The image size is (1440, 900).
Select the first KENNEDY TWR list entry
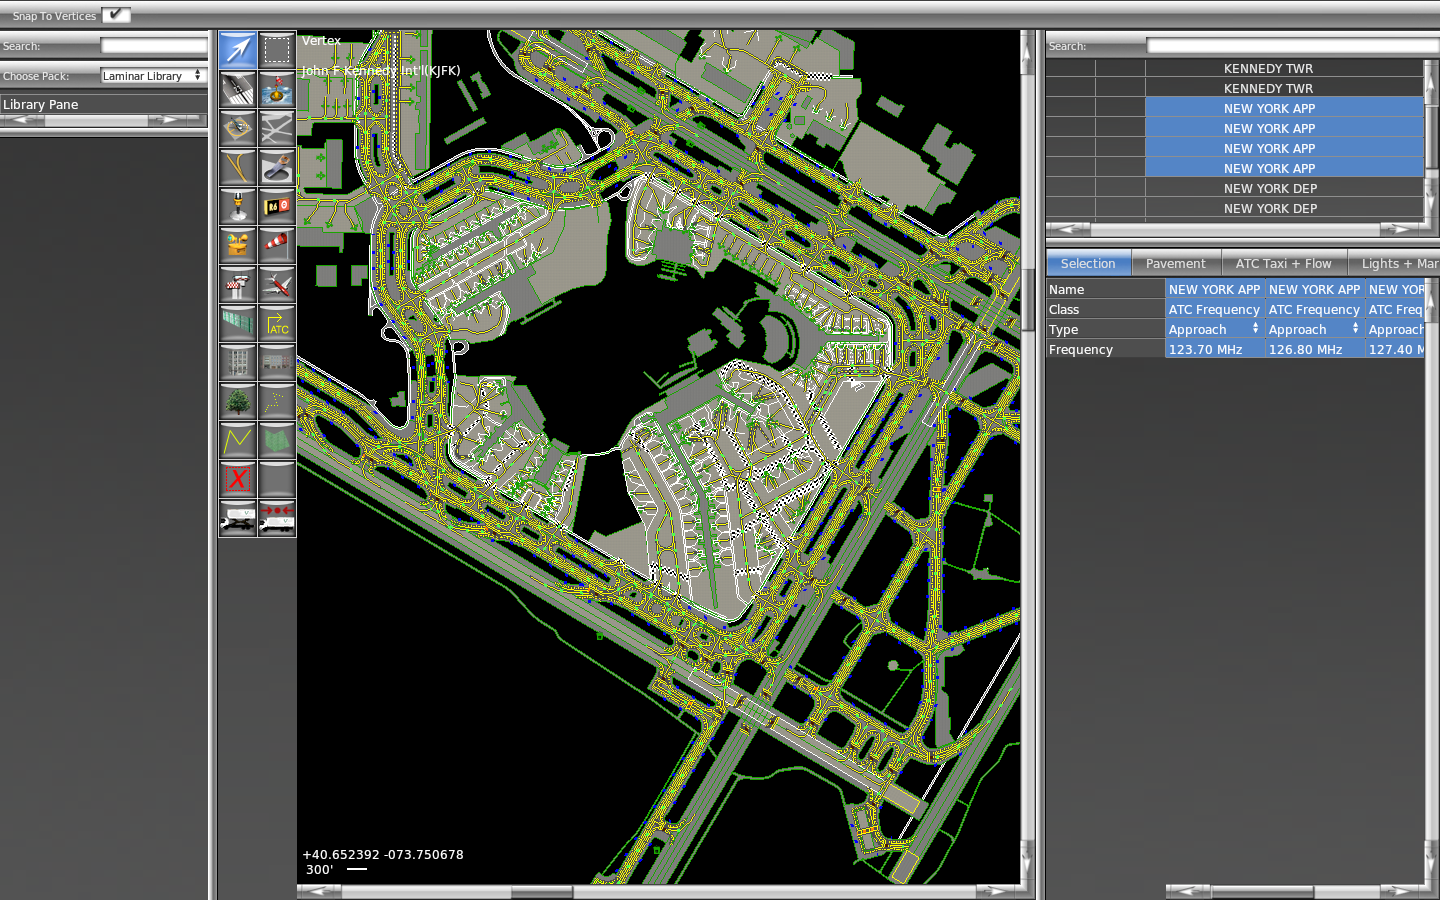(1268, 69)
